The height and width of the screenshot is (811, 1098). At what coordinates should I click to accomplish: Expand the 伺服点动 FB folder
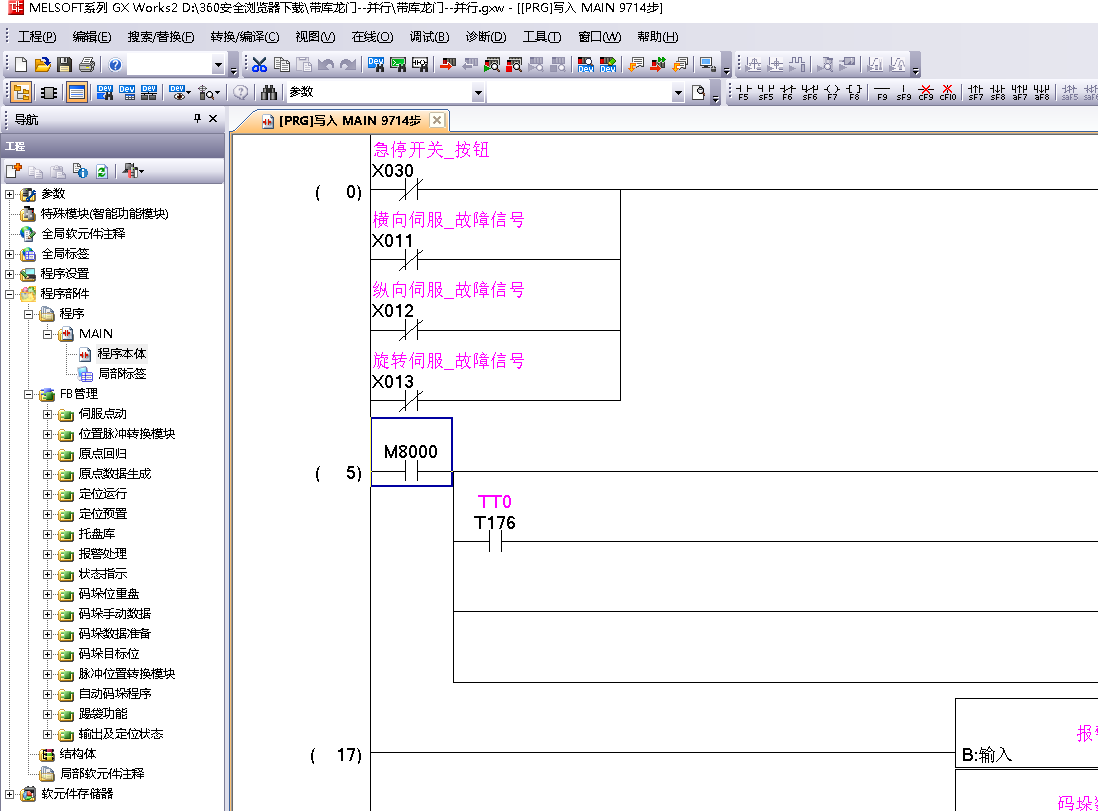tap(48, 414)
